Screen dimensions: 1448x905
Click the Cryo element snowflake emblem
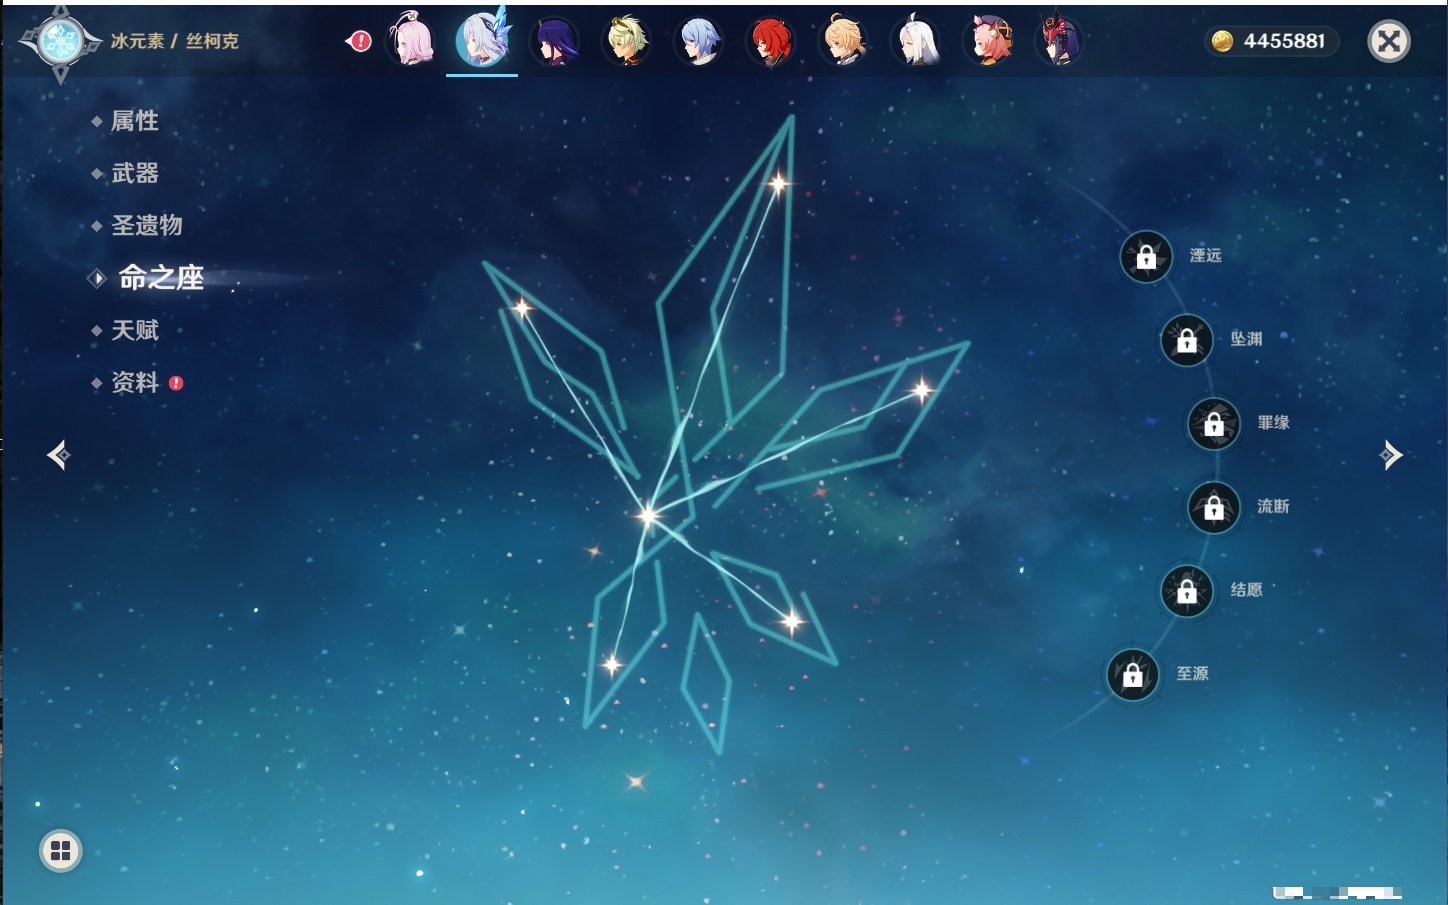pos(60,42)
